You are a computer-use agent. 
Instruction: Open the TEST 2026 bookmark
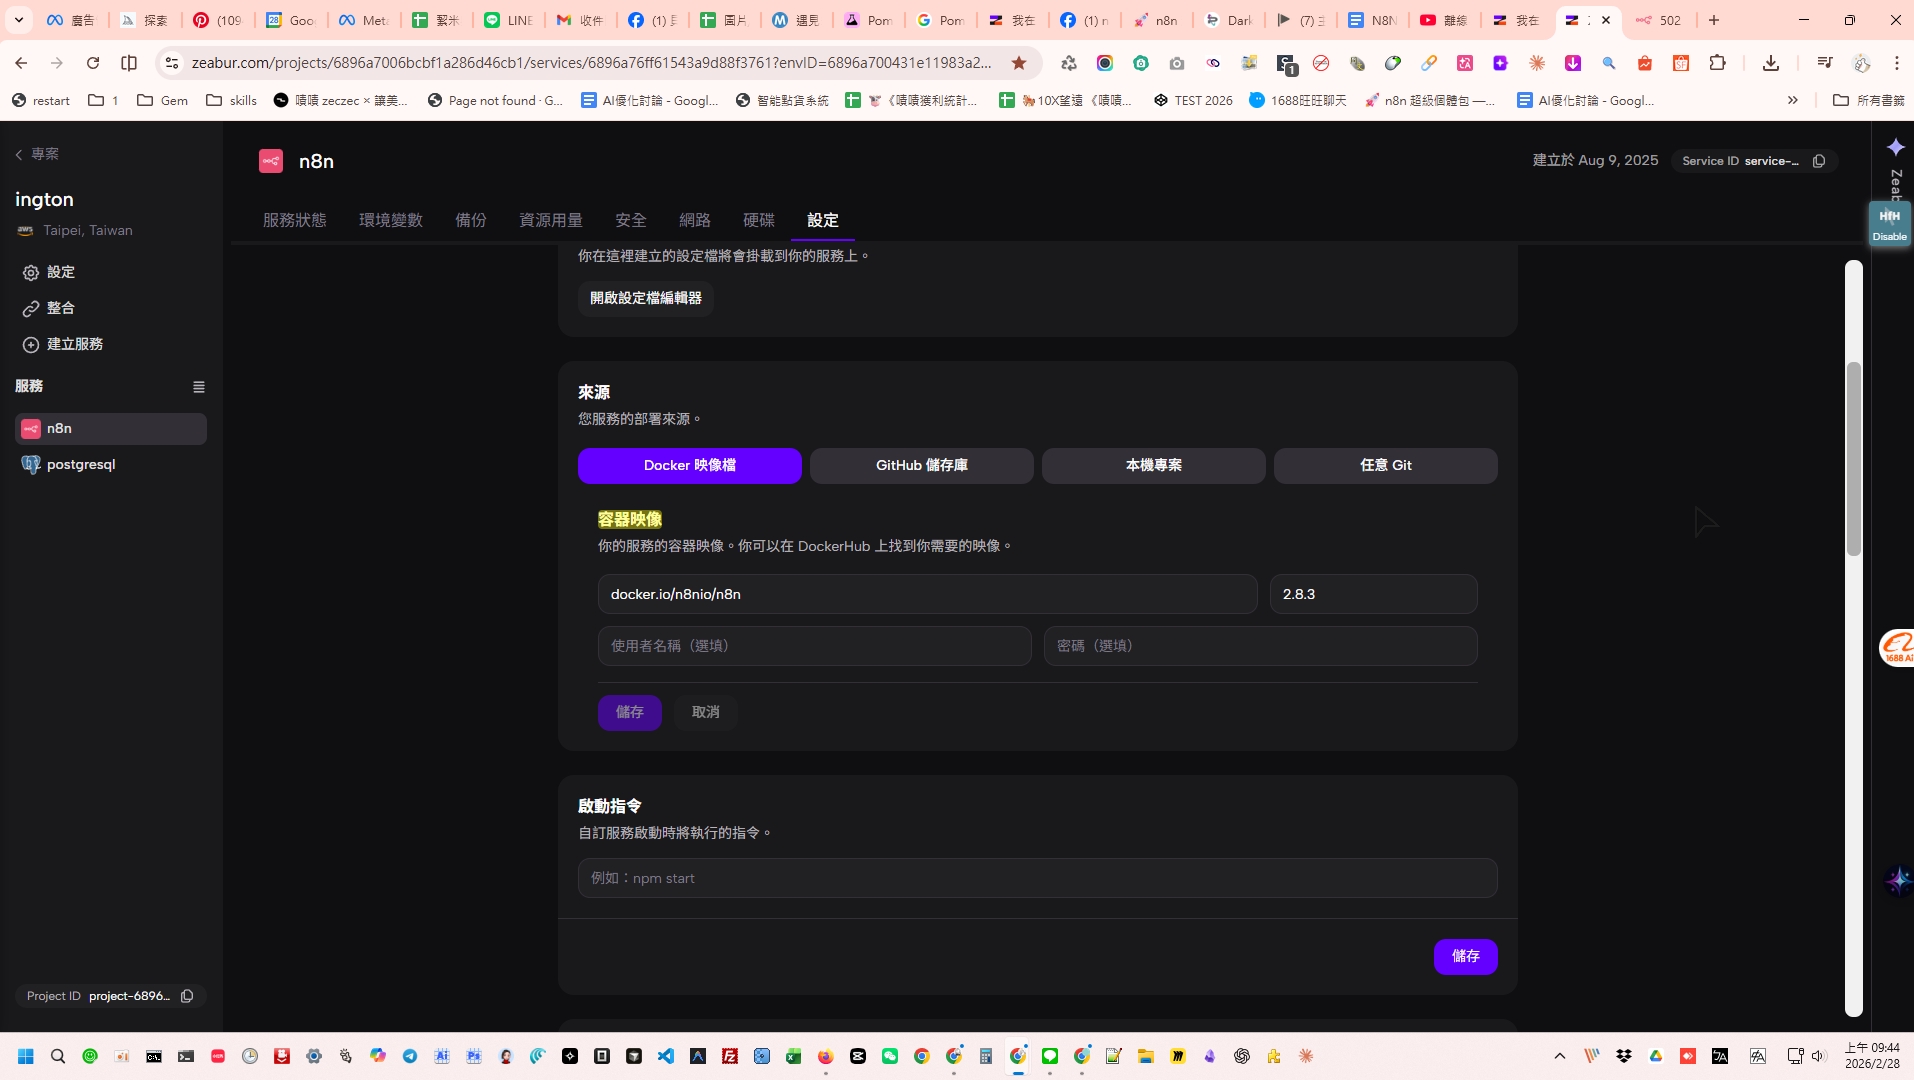[x=1193, y=100]
